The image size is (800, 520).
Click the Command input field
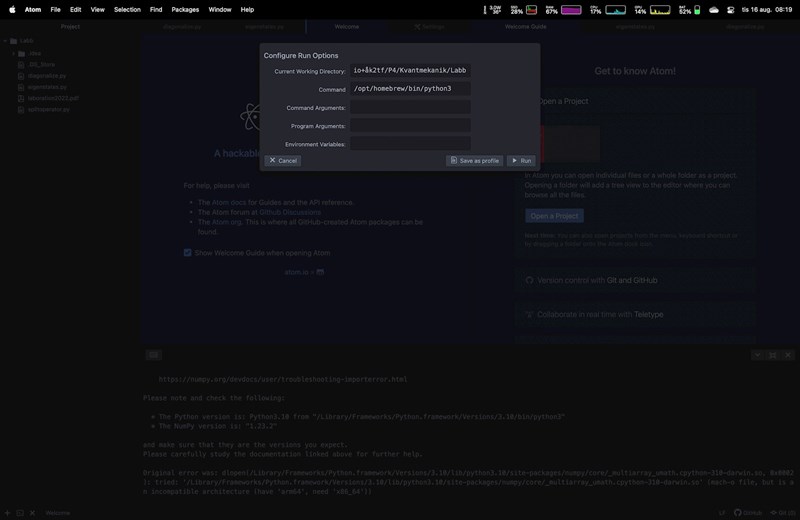410,89
